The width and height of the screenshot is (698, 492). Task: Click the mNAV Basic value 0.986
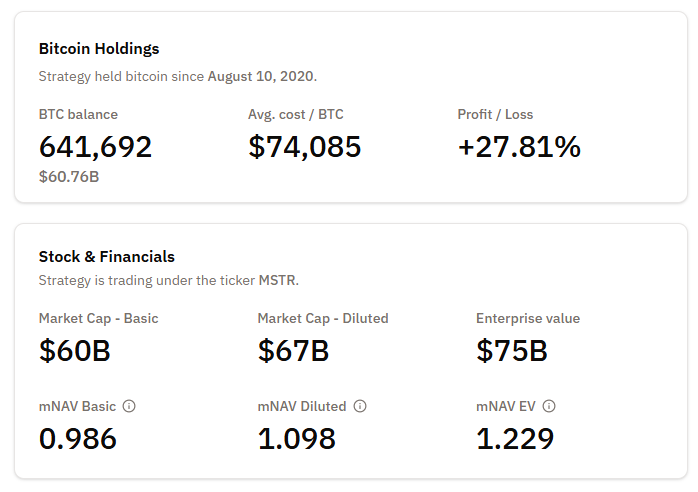point(78,438)
